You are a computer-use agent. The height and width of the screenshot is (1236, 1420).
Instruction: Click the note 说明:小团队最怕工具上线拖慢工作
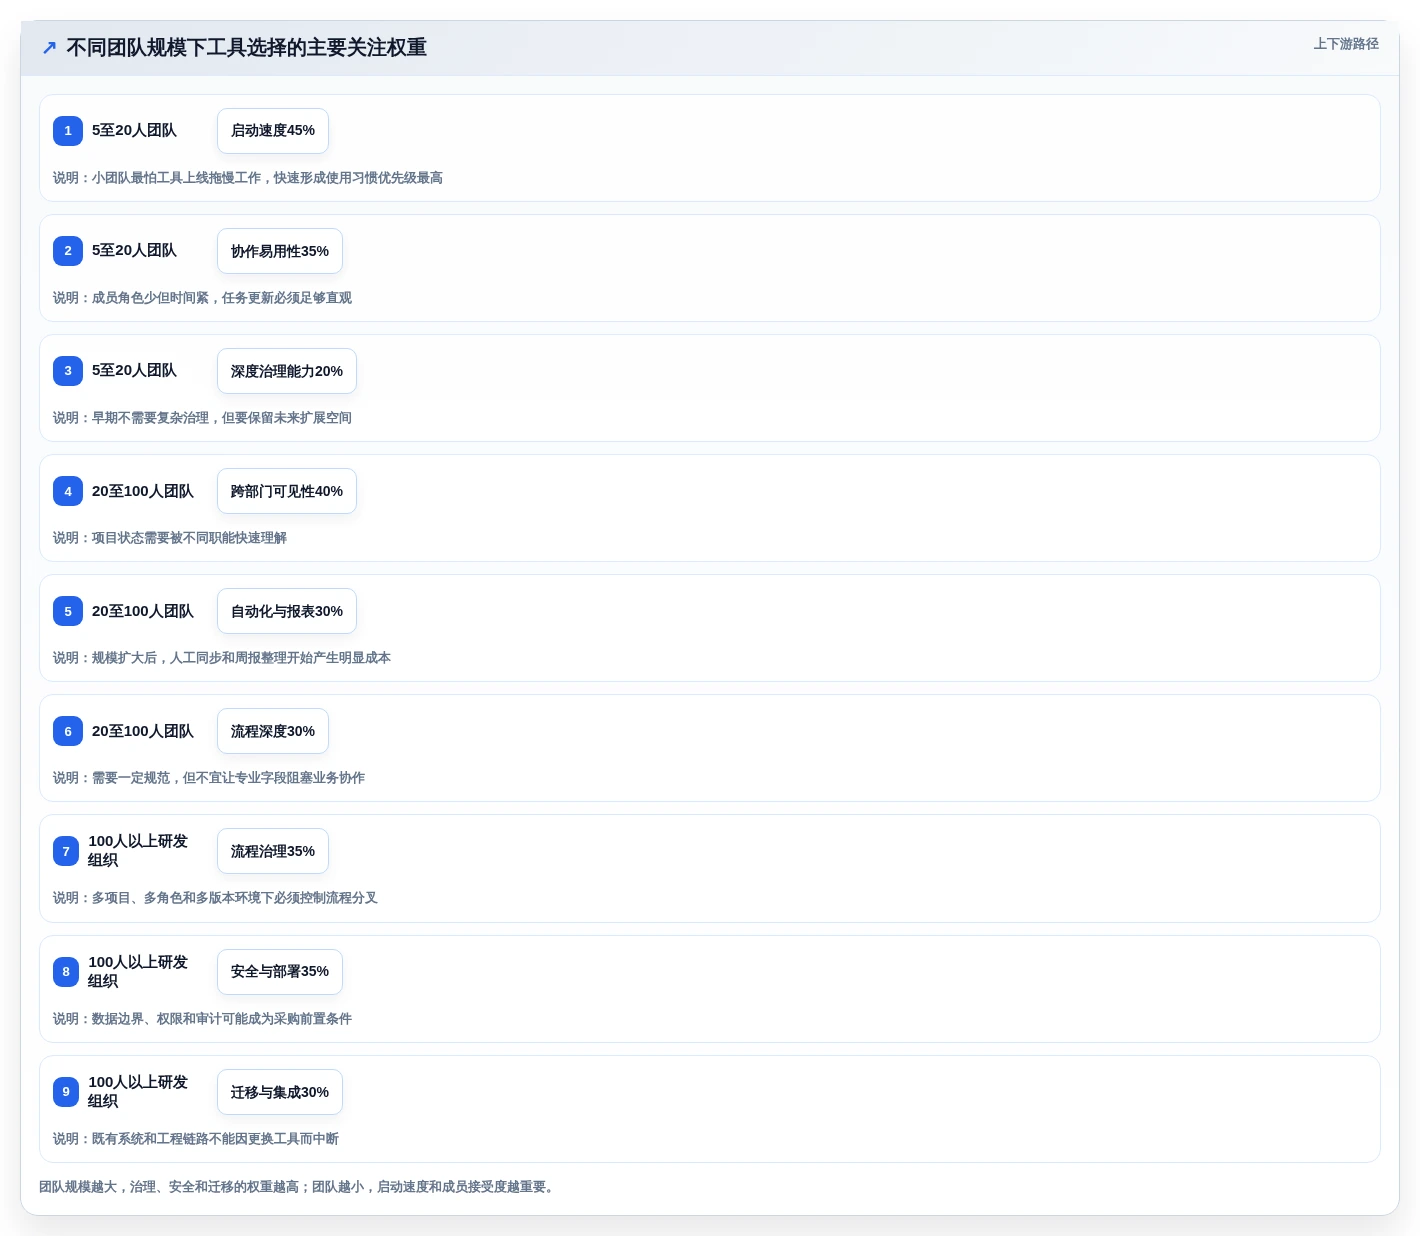[248, 178]
